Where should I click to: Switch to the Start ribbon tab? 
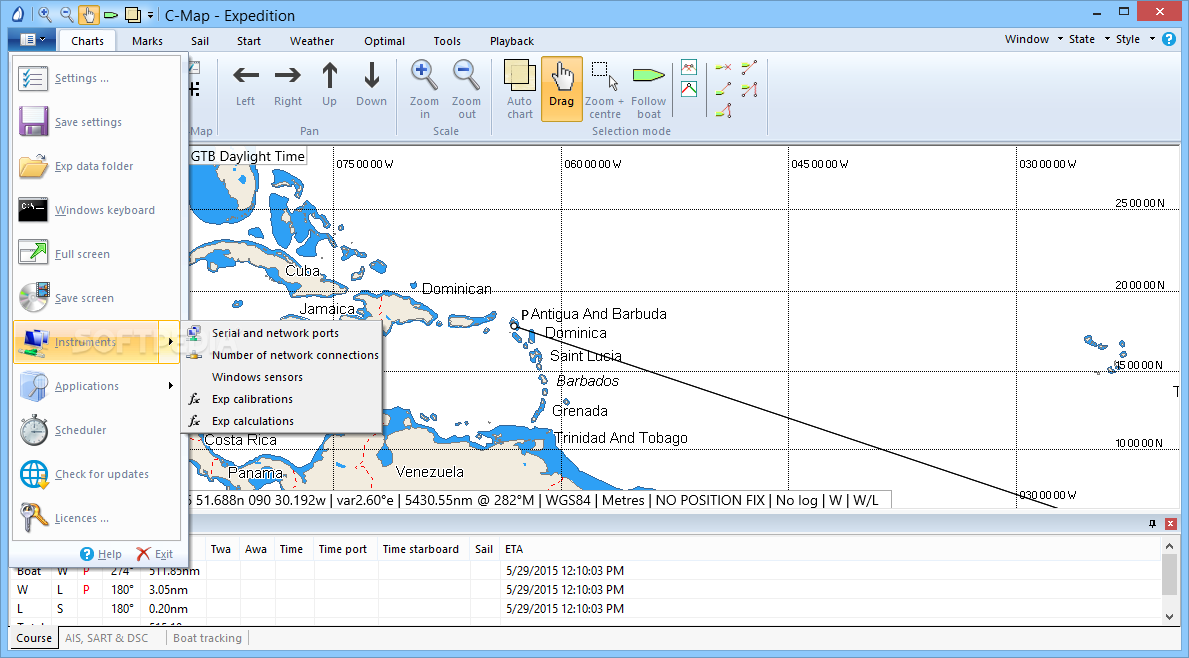[249, 41]
